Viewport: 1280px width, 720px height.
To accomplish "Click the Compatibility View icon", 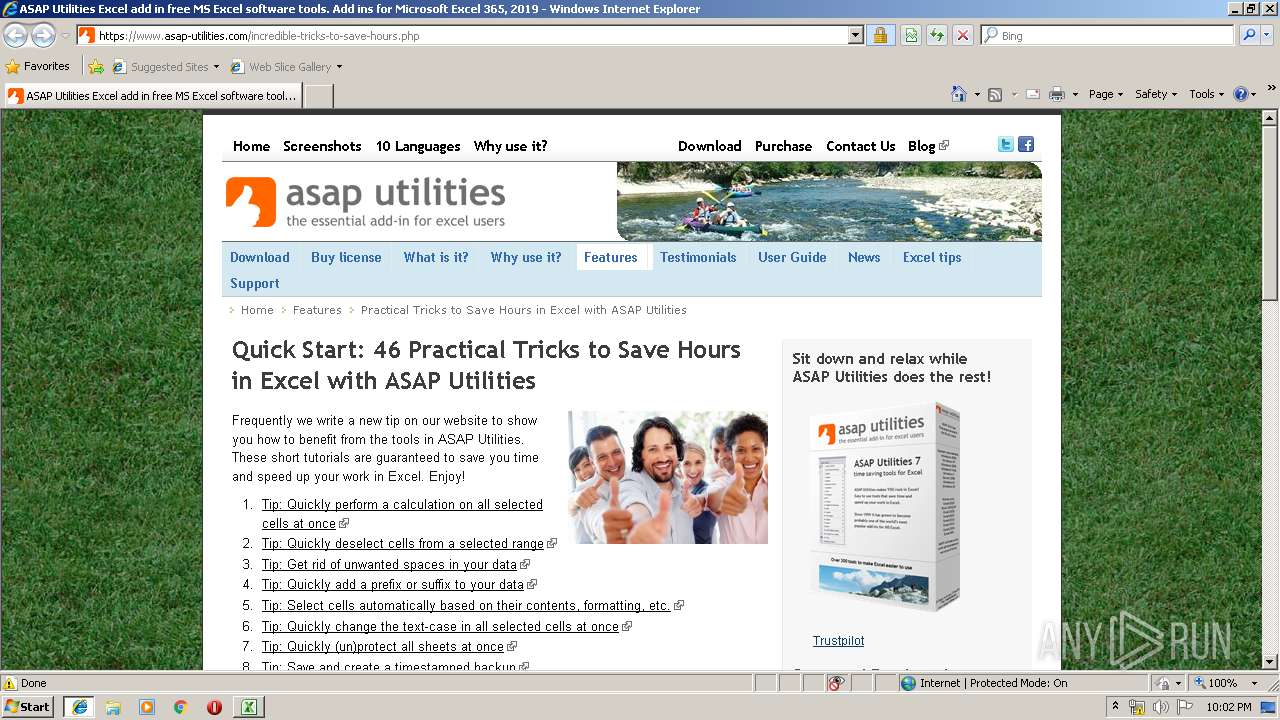I will tap(911, 35).
